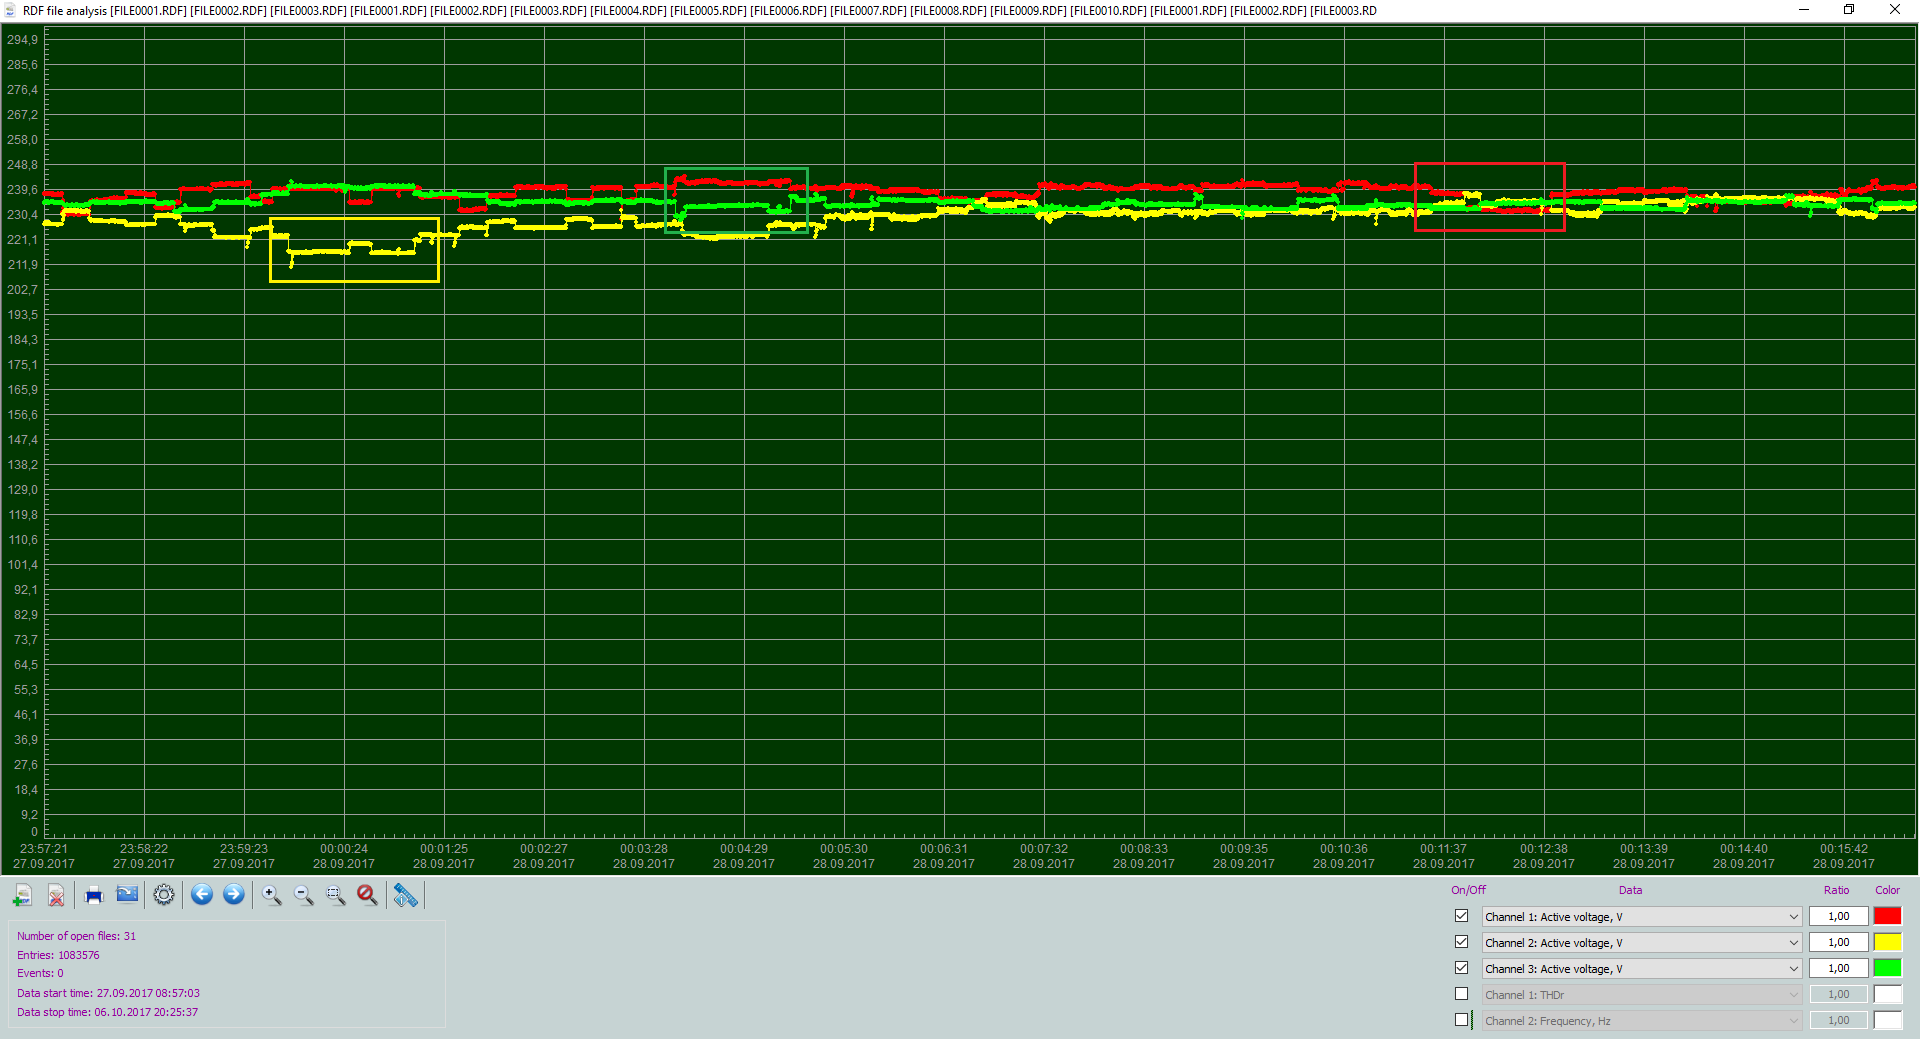Click the add RDF file icon
The image size is (1920, 1040).
coord(23,895)
